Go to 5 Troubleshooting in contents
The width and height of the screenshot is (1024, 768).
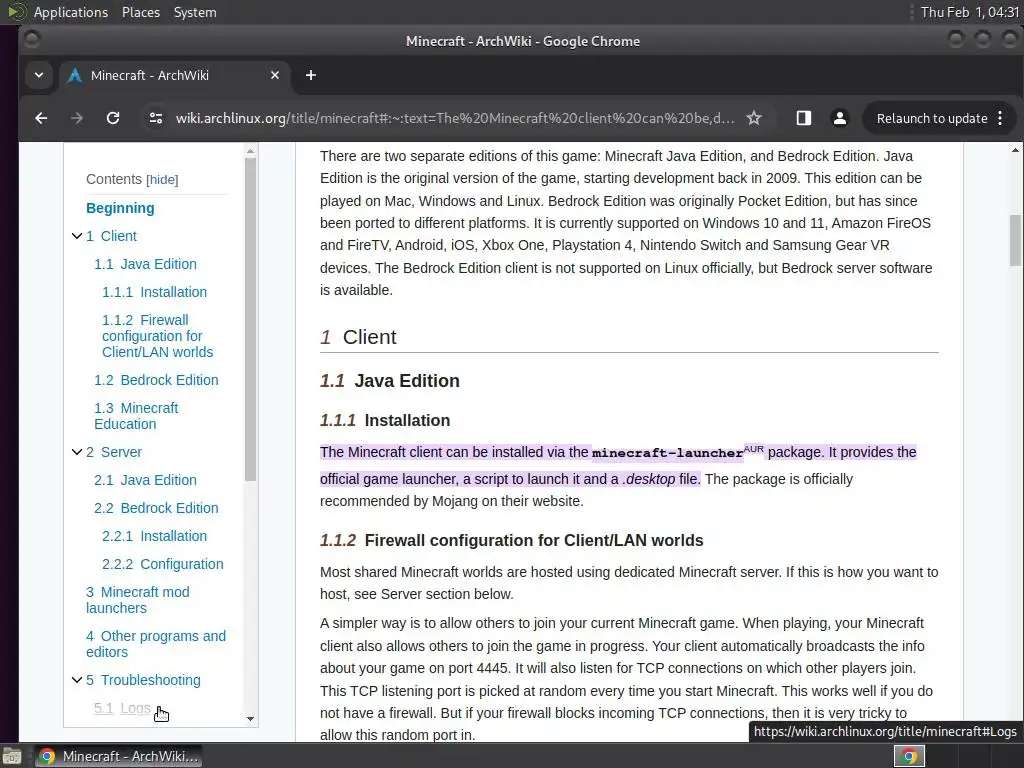point(143,680)
